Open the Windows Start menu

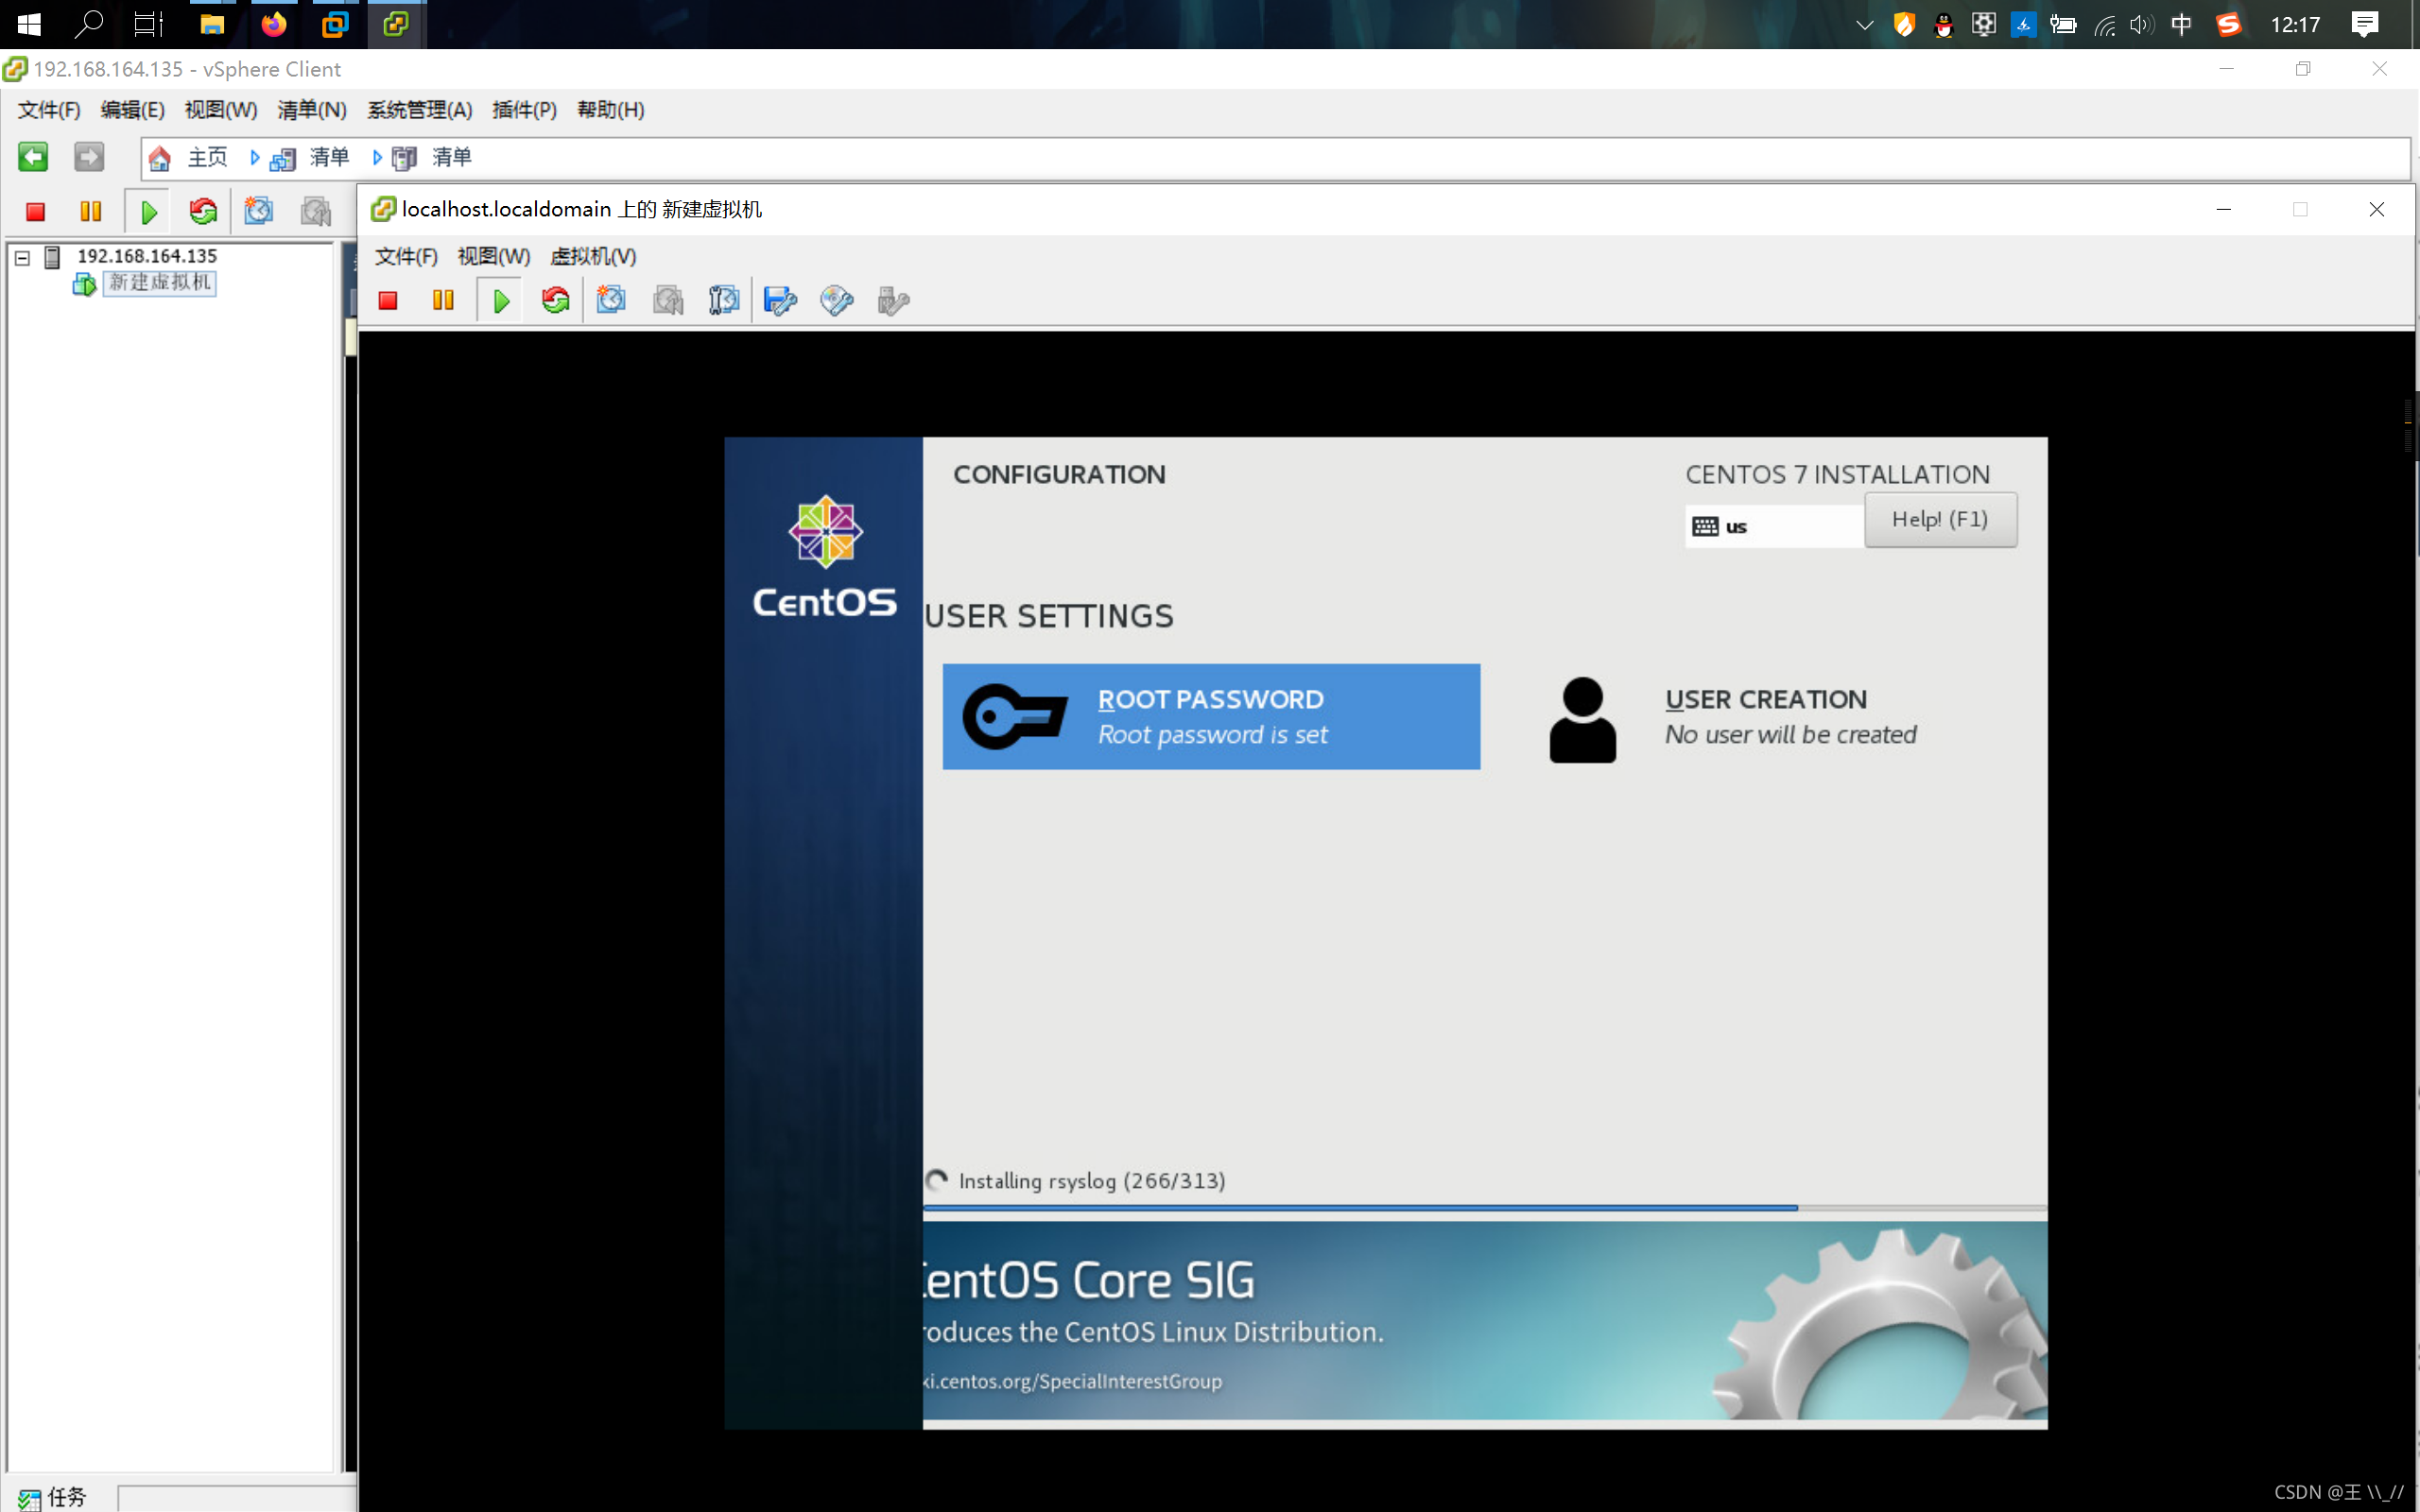click(29, 24)
